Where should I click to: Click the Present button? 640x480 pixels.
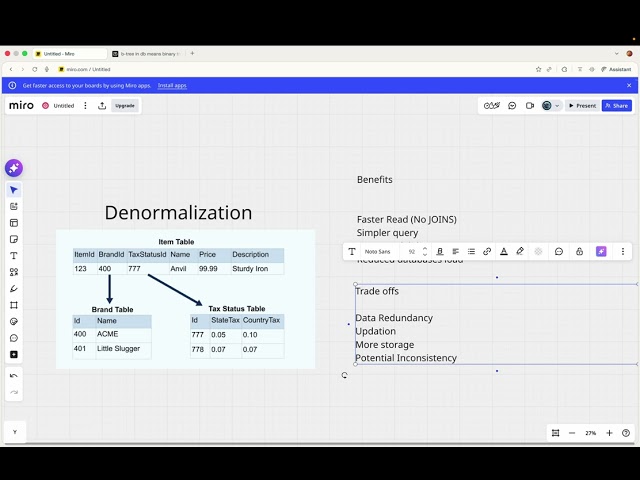click(582, 106)
